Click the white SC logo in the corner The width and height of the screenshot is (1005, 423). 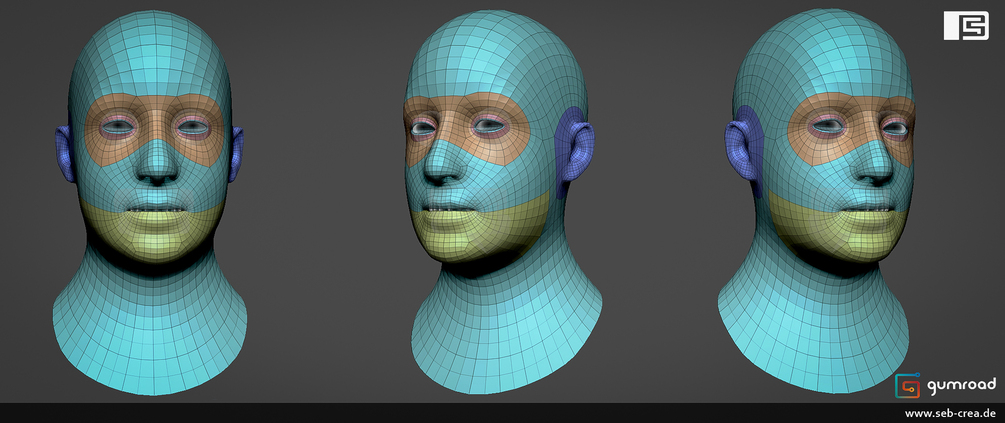(966, 26)
